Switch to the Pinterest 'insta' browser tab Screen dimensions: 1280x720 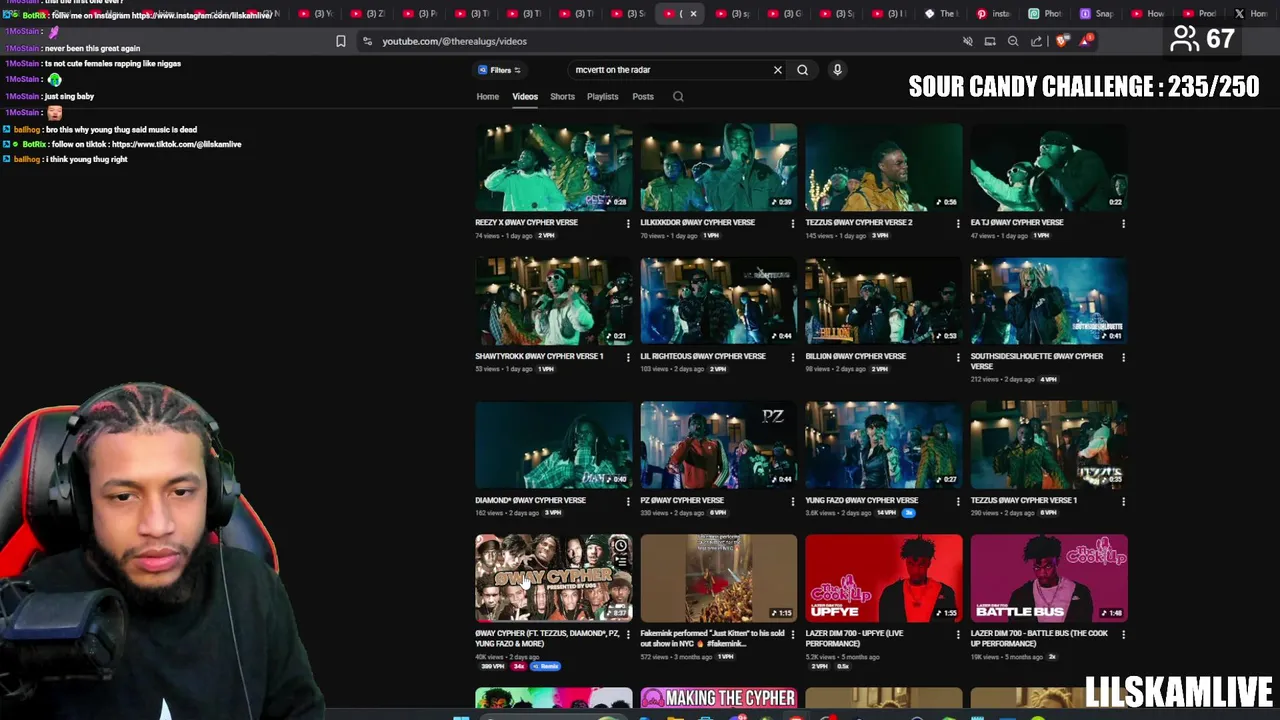pos(992,14)
